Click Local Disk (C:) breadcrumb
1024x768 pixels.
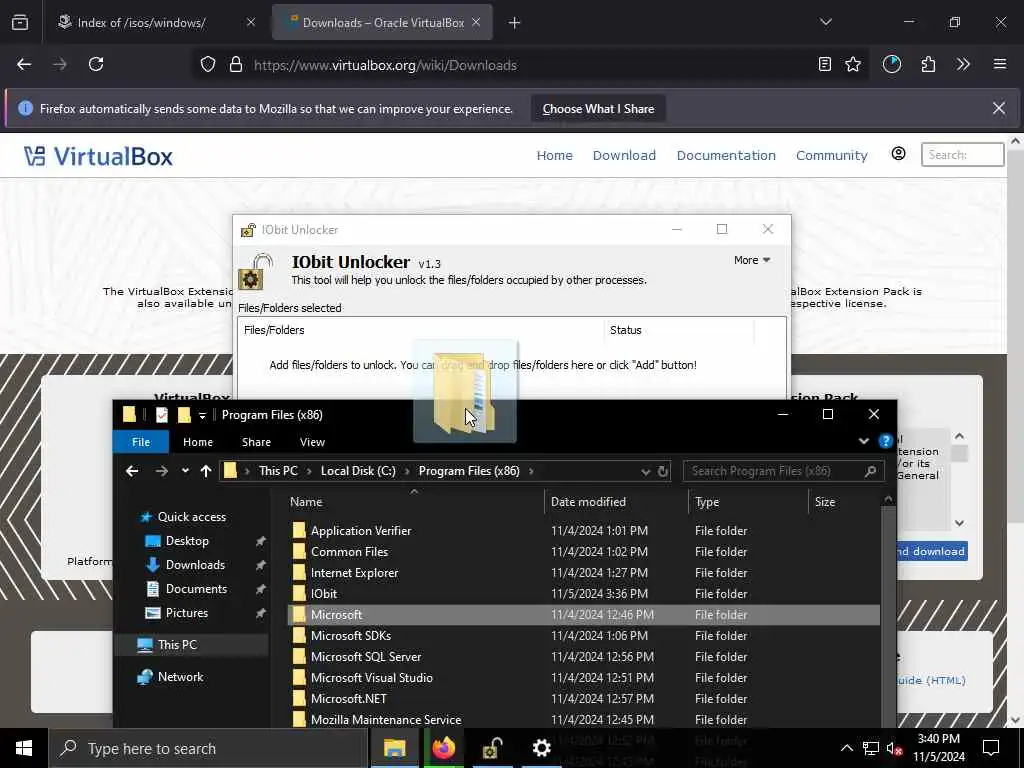click(x=358, y=471)
